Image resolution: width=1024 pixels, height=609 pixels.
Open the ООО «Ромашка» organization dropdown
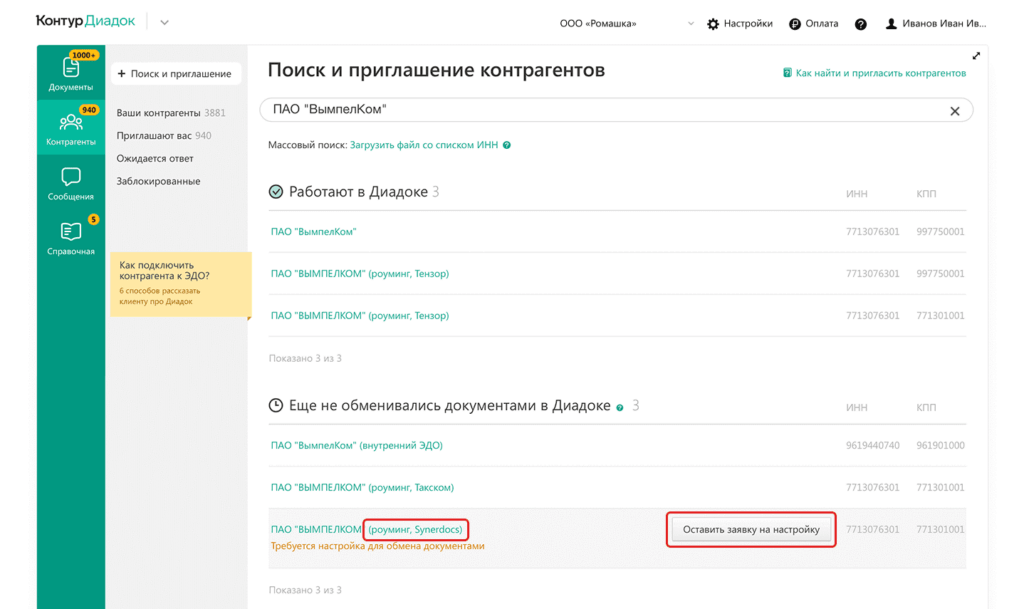[x=627, y=24]
